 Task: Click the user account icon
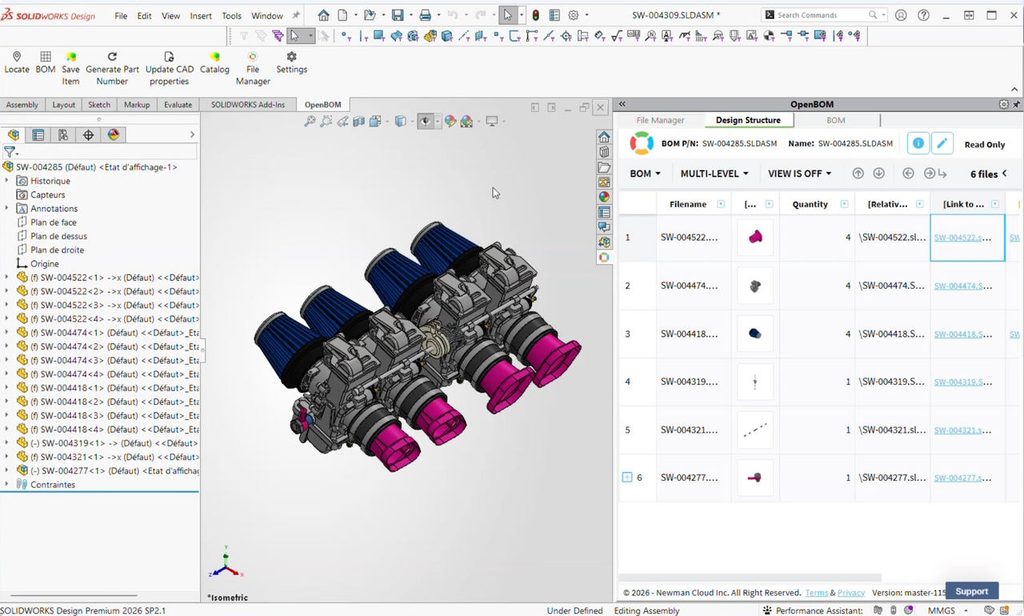901,14
